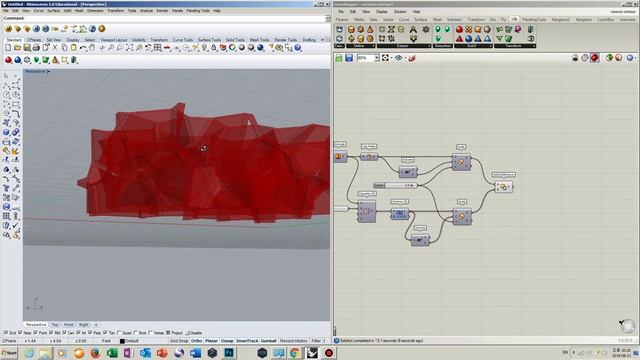Click the New file icon in Rhino toolbar
The image size is (640, 360).
click(x=8, y=48)
